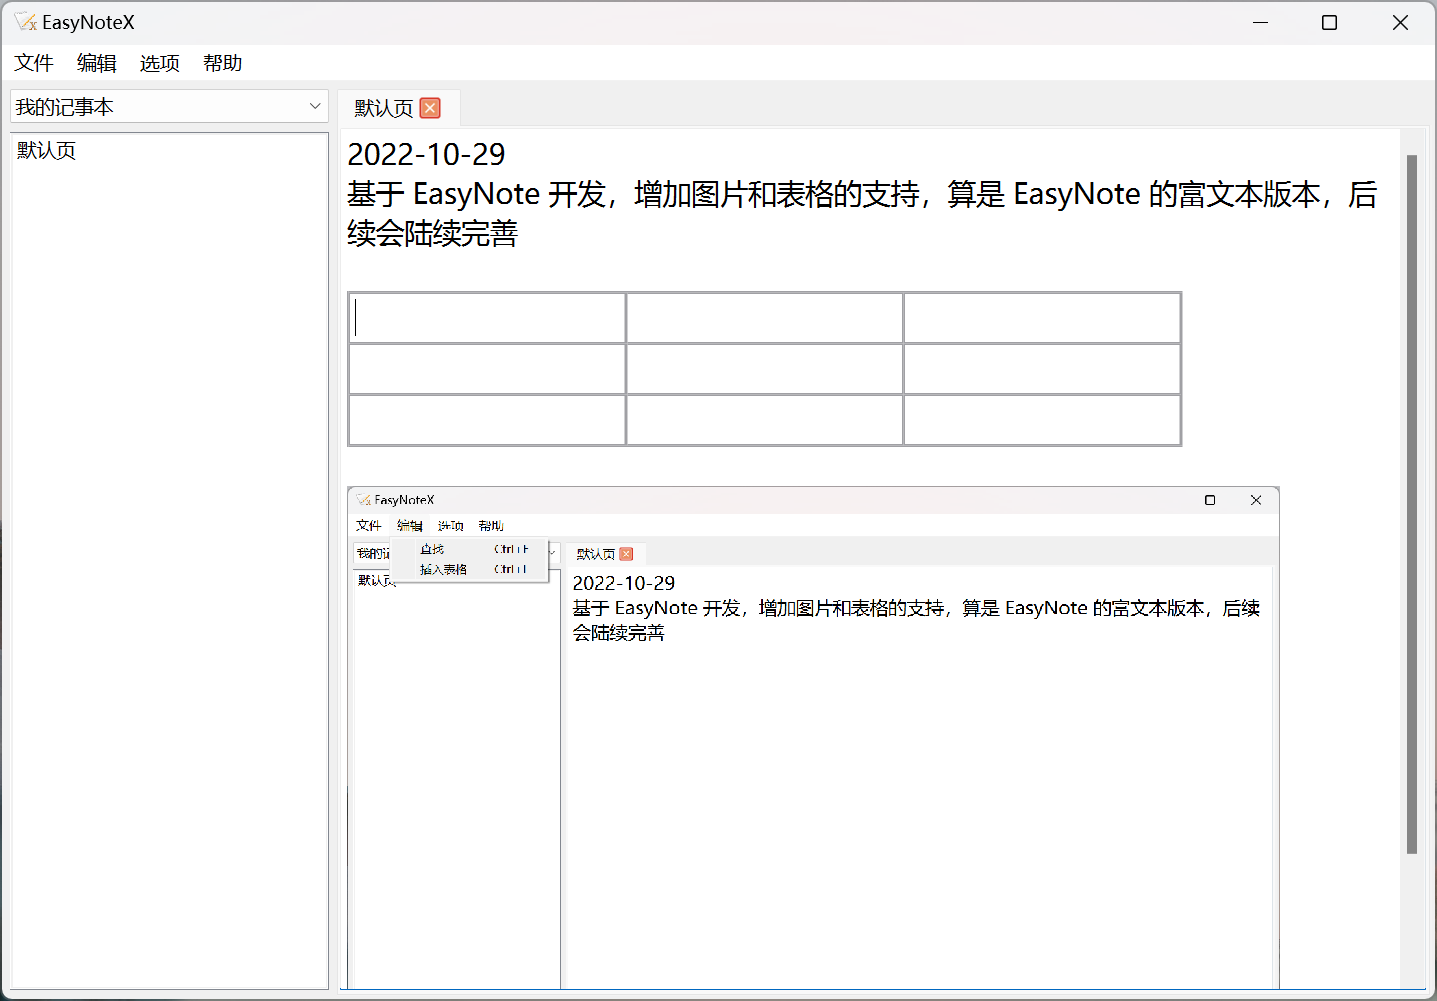Image resolution: width=1437 pixels, height=1001 pixels.
Task: Click the bottom-left table cell
Action: point(487,420)
